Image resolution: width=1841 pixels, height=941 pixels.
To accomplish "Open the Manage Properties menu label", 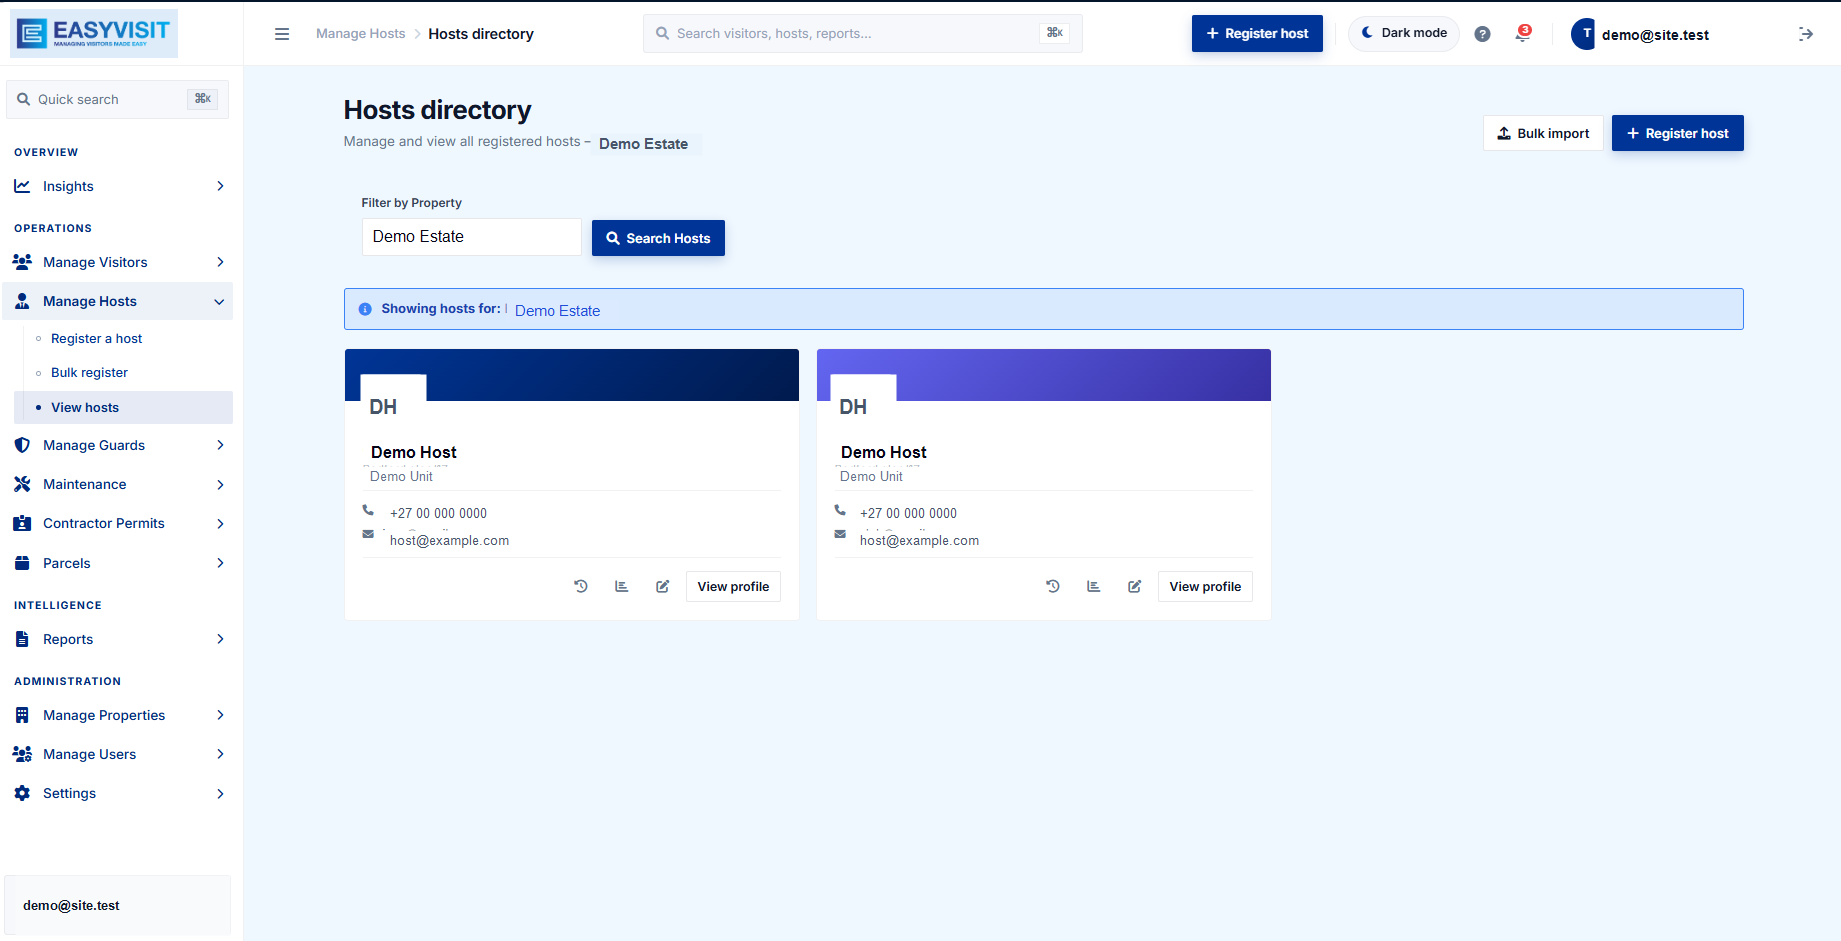I will 104,715.
